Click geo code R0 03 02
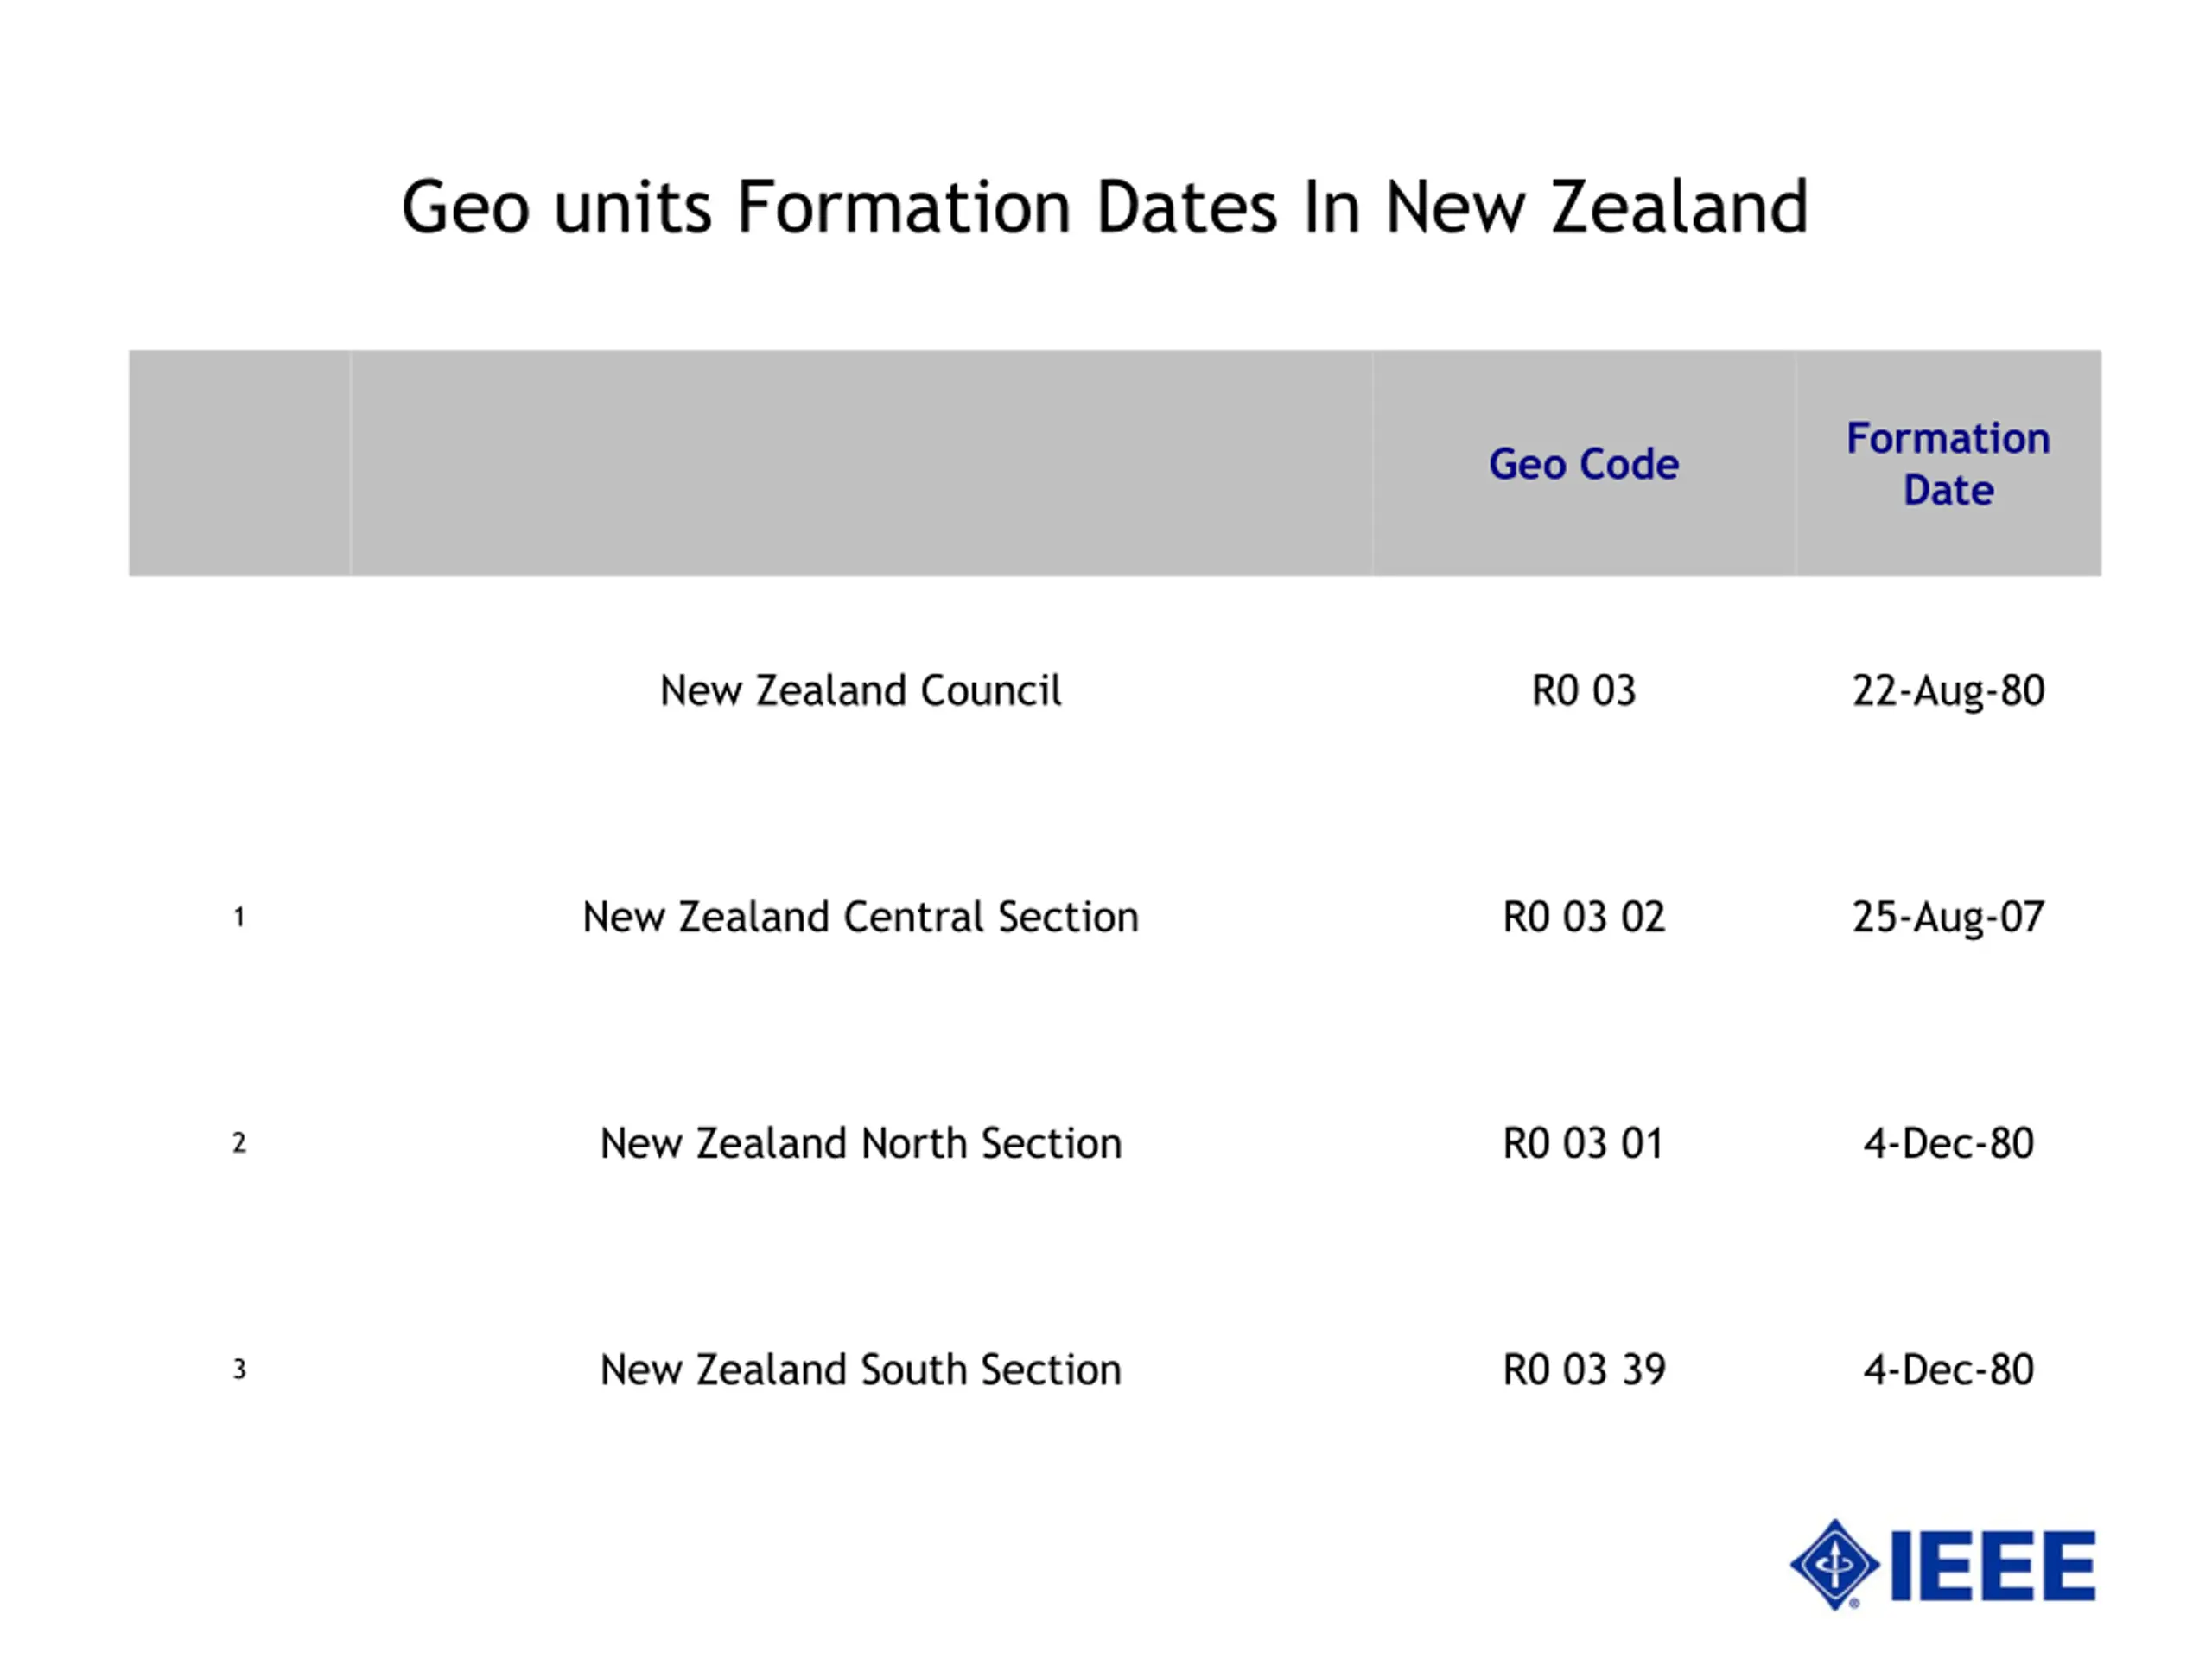Viewport: 2212px width, 1659px height. click(x=1584, y=917)
